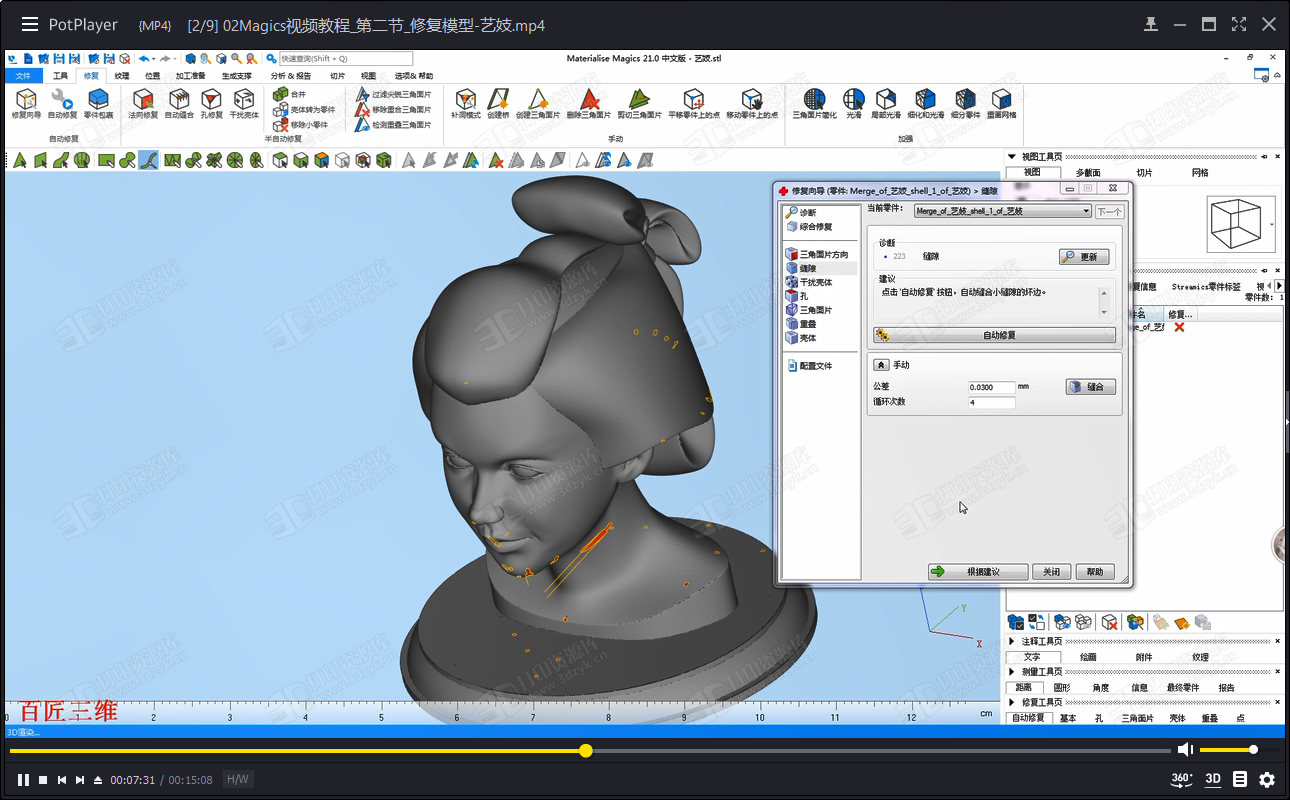Viewport: 1290px width, 800px height.
Task: Click the 法向修复 normal-fix icon
Action: point(143,104)
